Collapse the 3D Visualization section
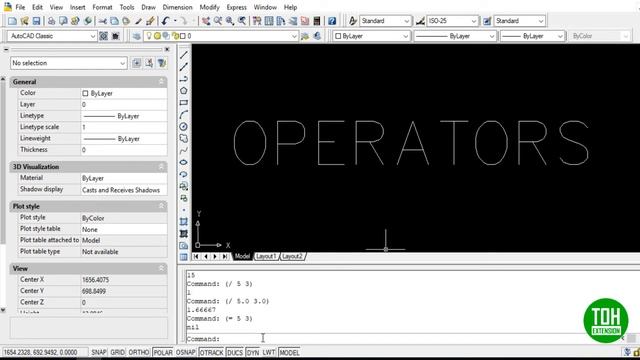640x360 pixels. 161,167
